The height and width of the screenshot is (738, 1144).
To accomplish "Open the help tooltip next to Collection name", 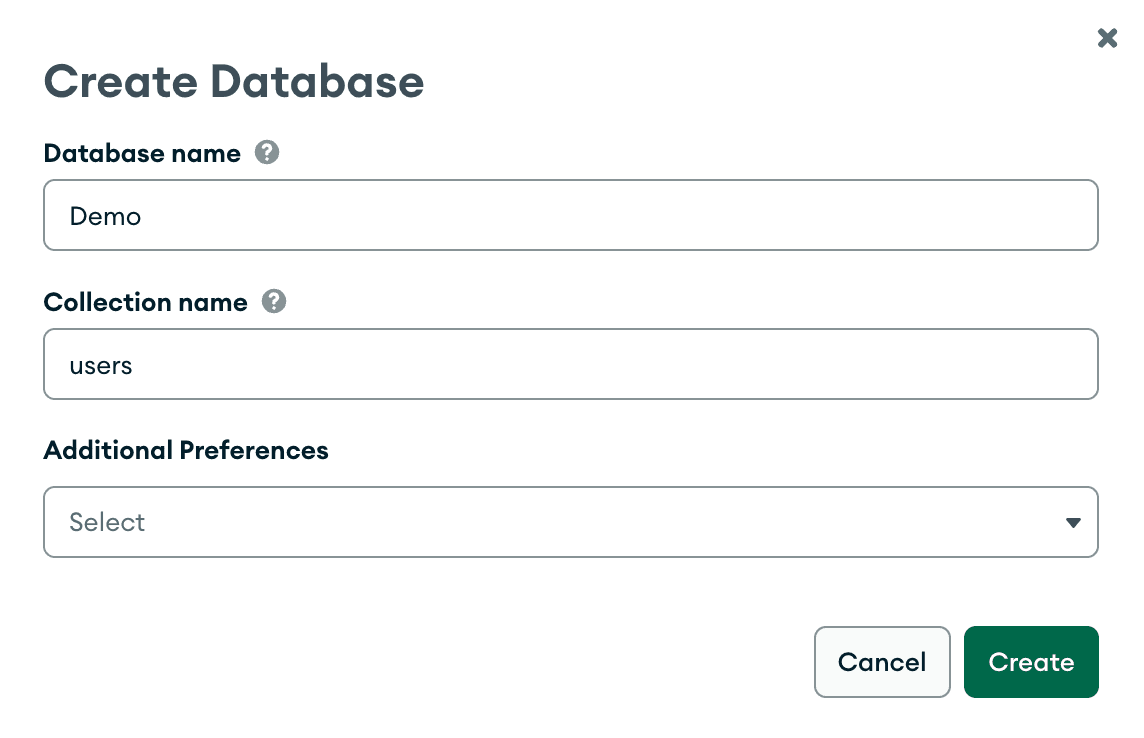I will pos(273,301).
